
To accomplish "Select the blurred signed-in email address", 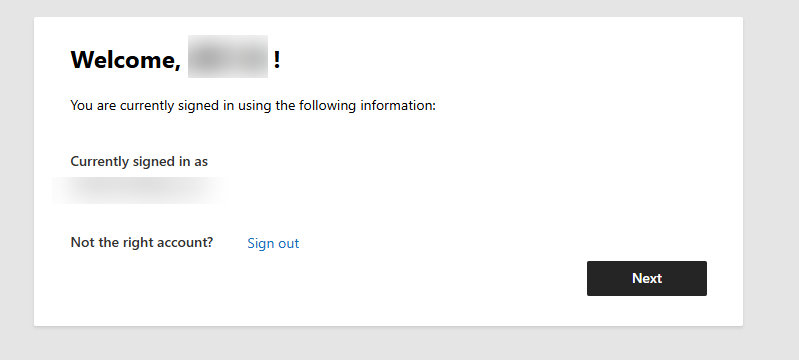I will pyautogui.click(x=141, y=190).
